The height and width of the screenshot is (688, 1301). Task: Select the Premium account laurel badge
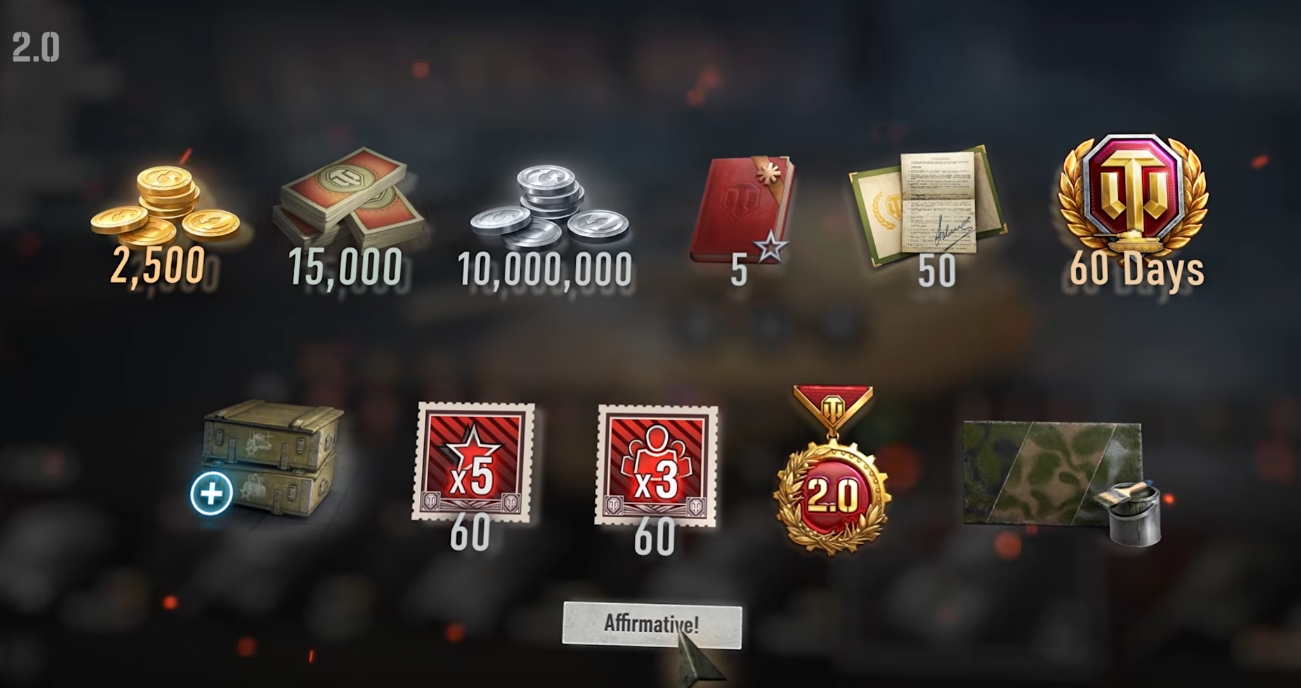click(x=1133, y=194)
